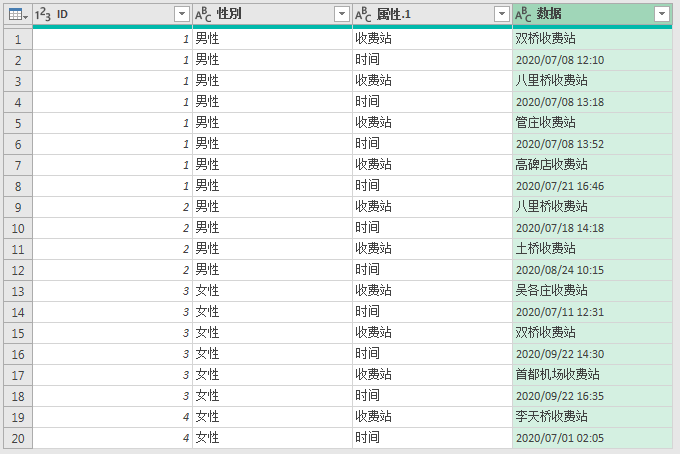
Task: Select the 性别 column header
Action: (x=272, y=14)
